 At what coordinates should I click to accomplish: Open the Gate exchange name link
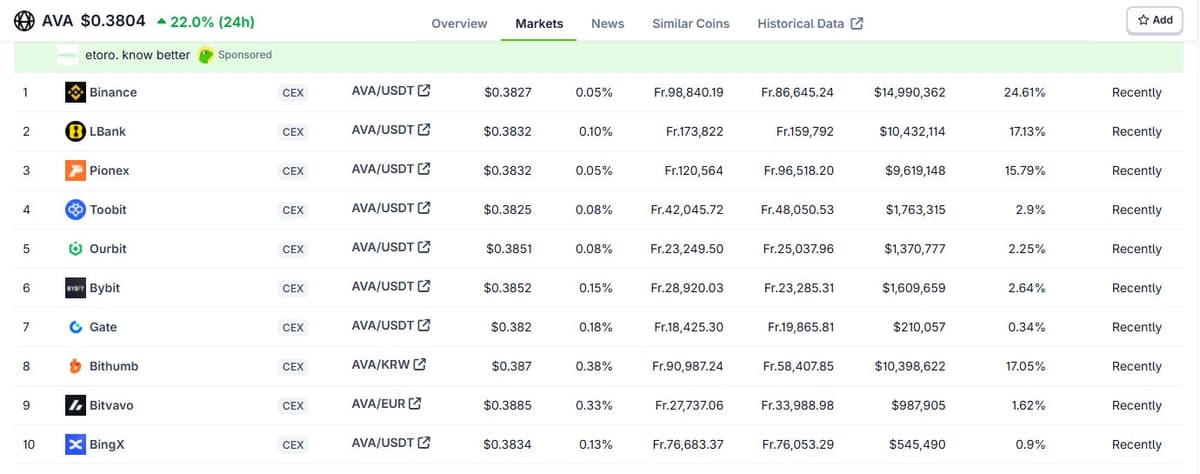tap(104, 327)
